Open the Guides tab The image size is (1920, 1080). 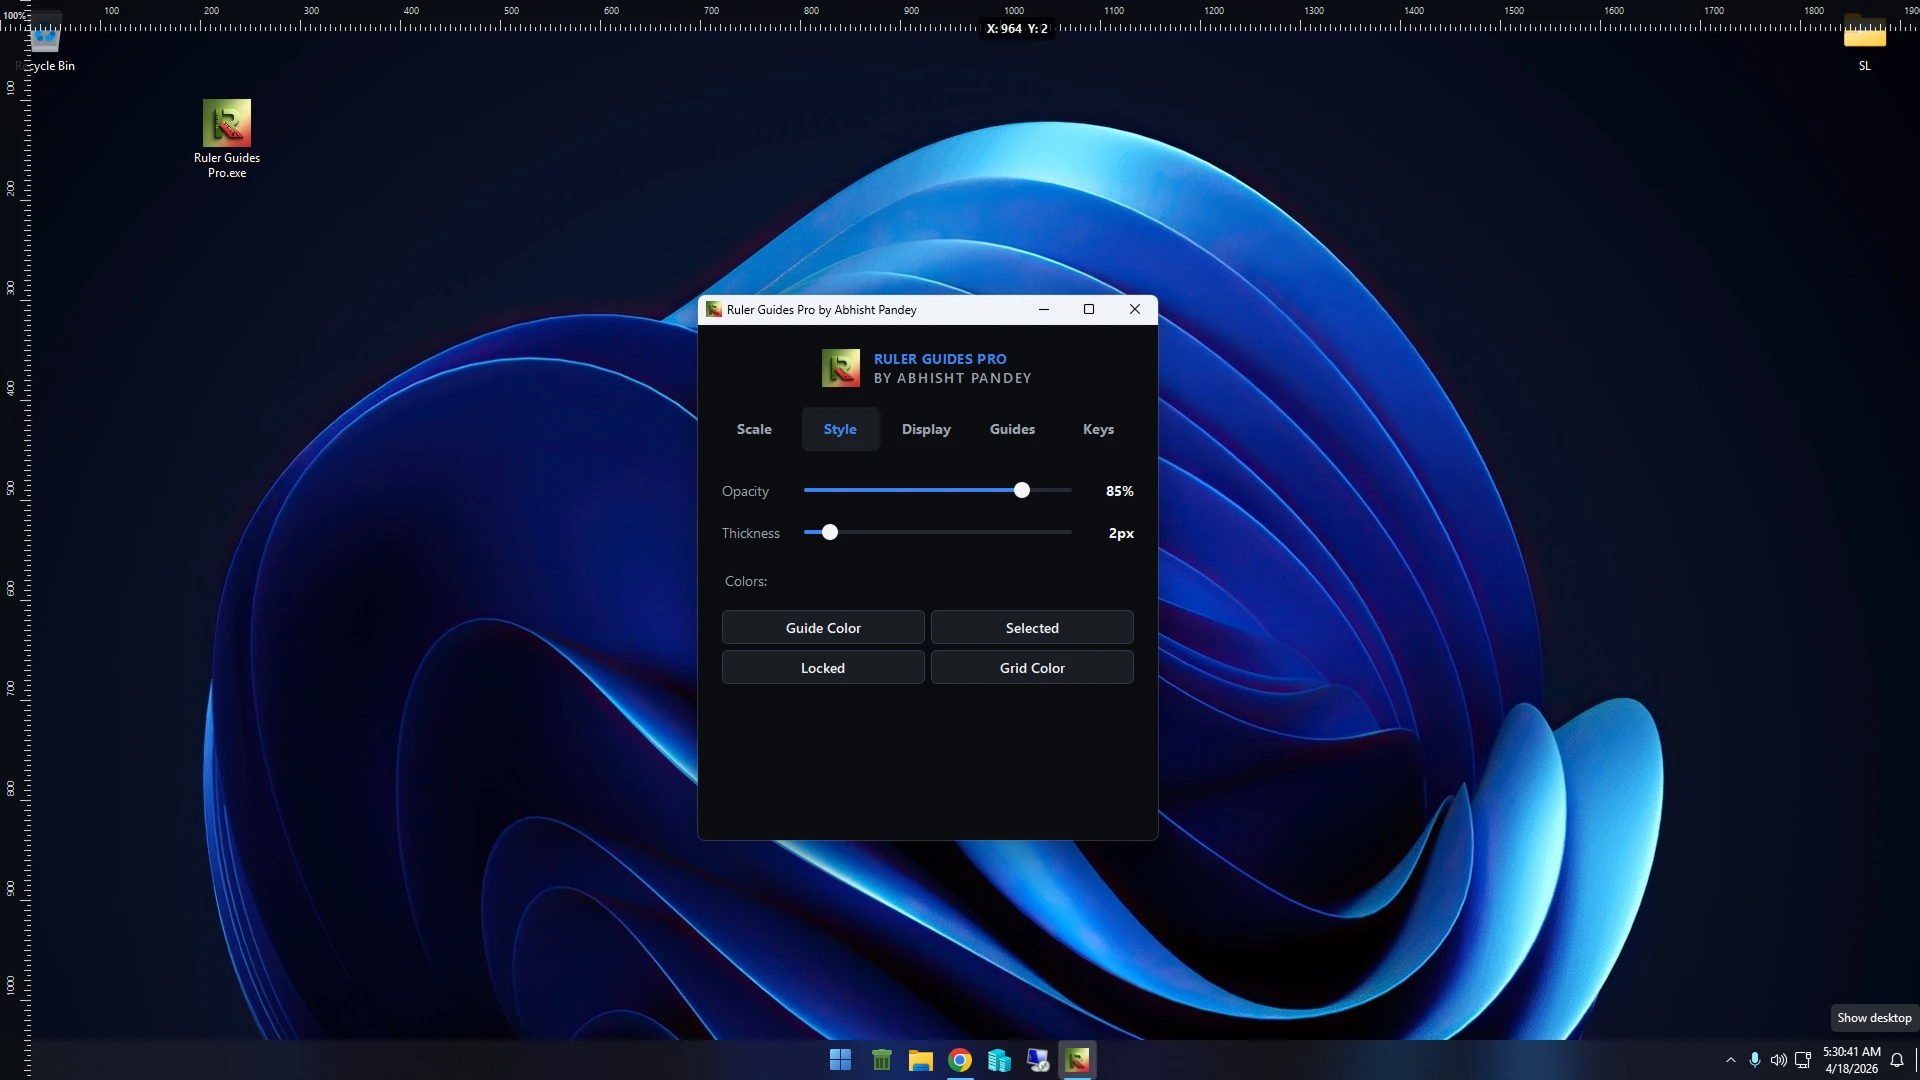pyautogui.click(x=1012, y=429)
